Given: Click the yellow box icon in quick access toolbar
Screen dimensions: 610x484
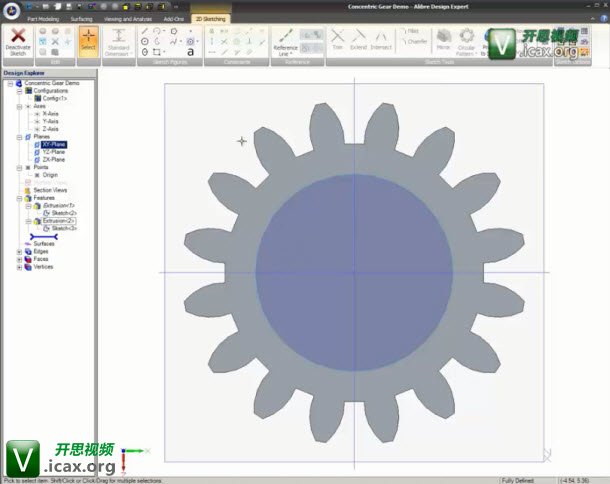Looking at the screenshot, I should point(126,7).
